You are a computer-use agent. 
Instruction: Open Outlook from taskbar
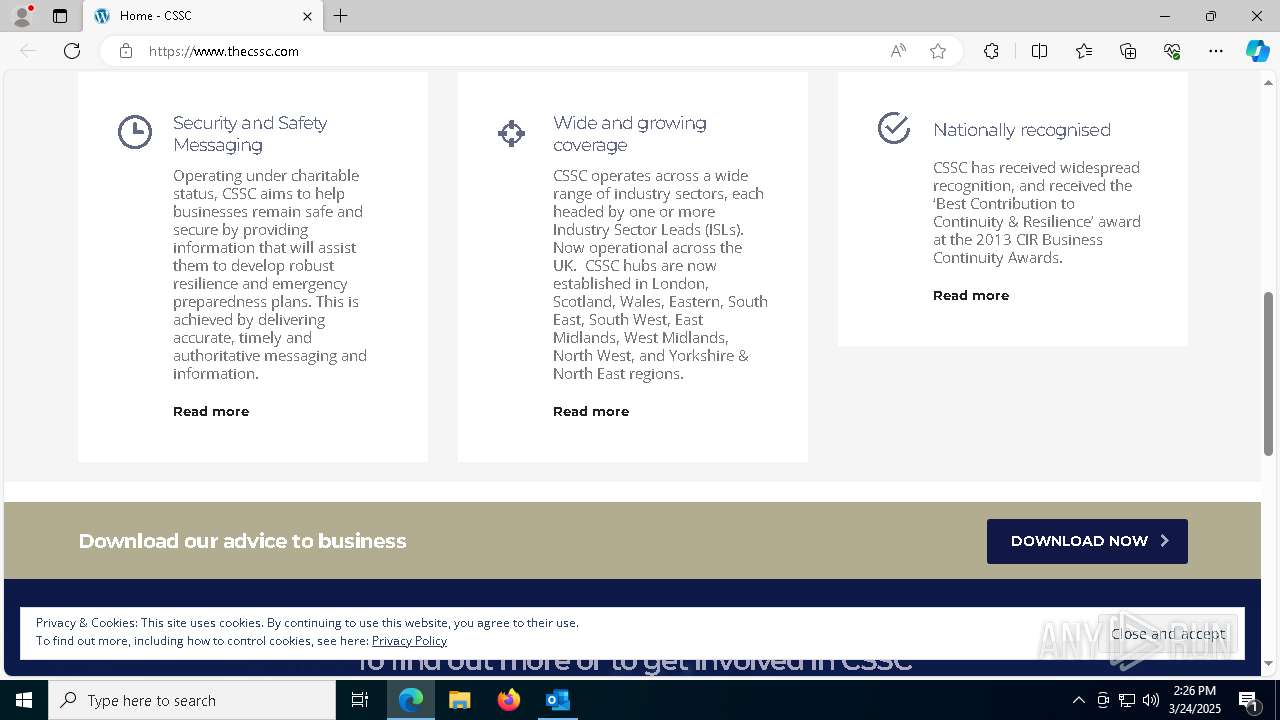(557, 700)
